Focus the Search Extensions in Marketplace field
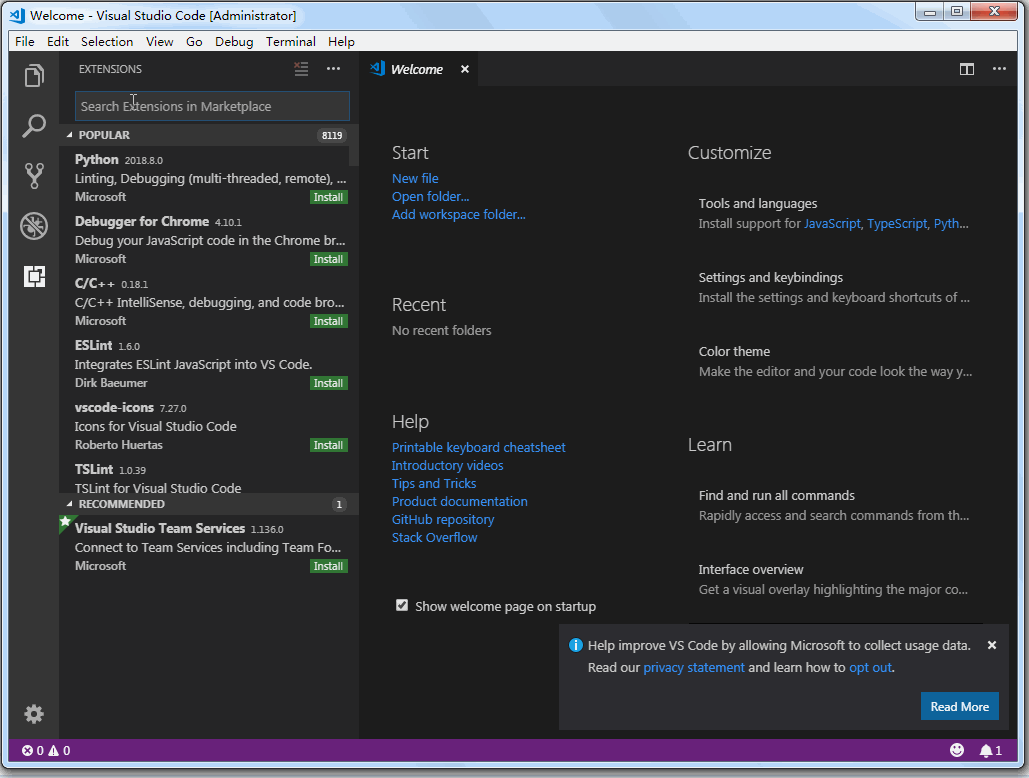 pos(212,106)
